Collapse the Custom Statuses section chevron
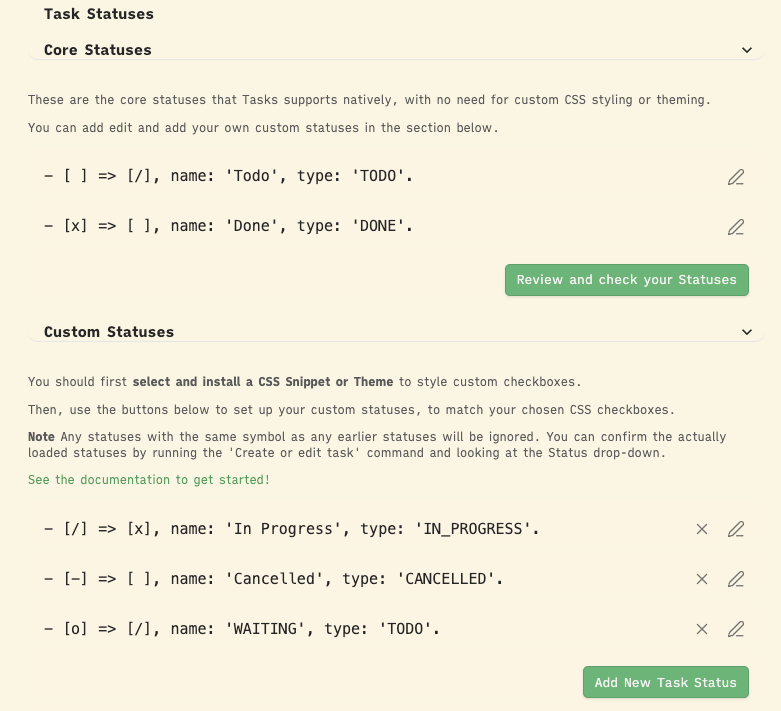 click(746, 332)
